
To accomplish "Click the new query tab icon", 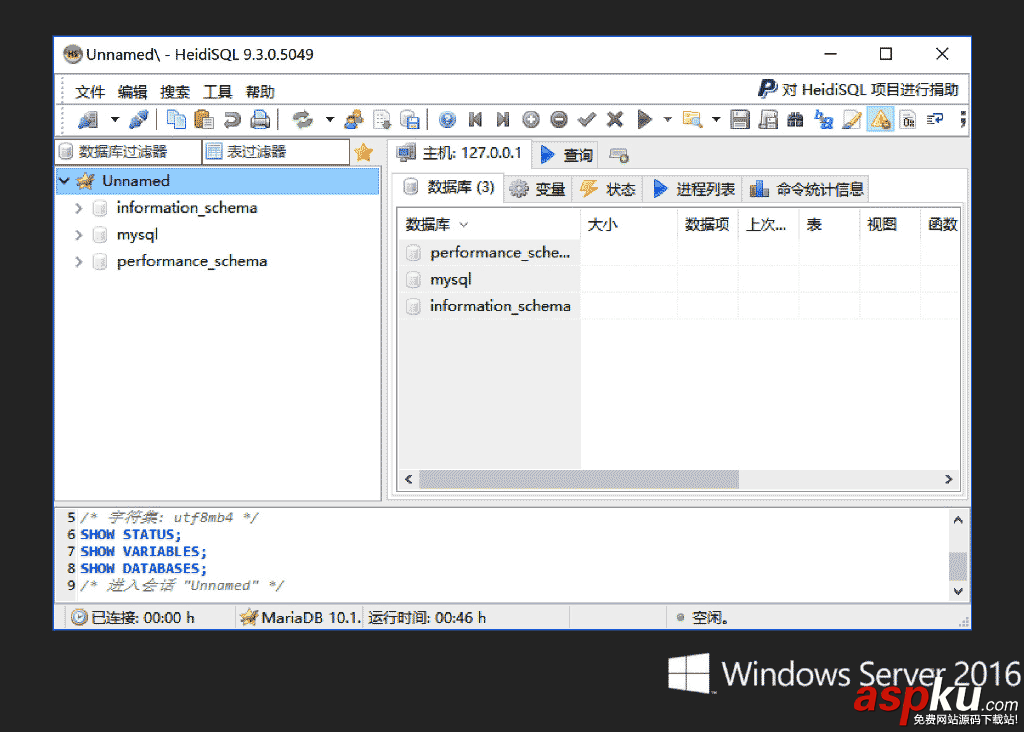I will 618,155.
